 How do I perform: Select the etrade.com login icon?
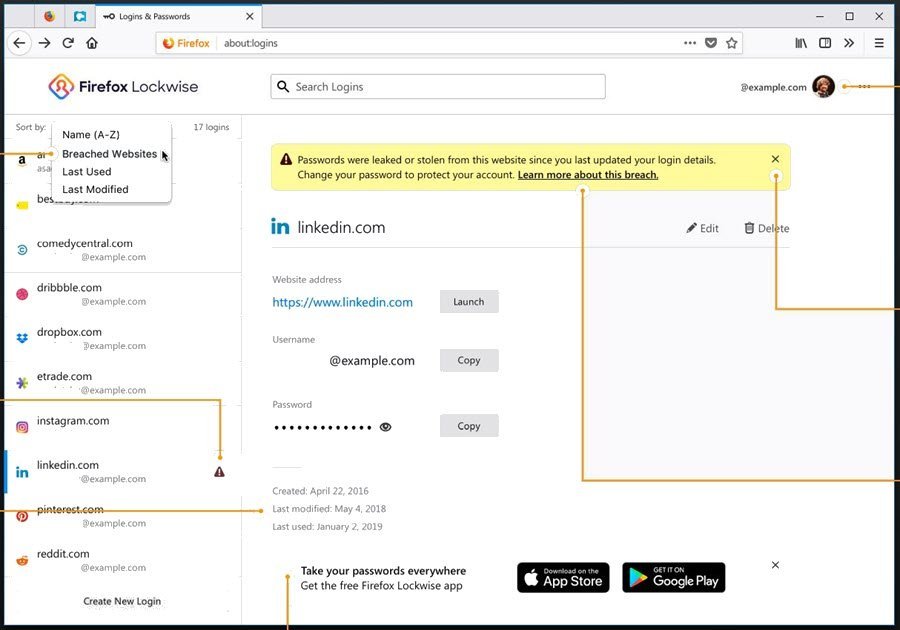coord(22,383)
